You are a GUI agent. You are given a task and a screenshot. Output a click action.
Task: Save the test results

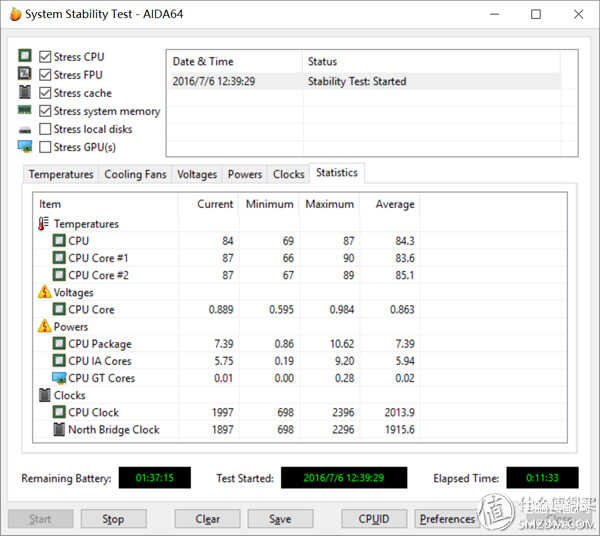pyautogui.click(x=280, y=519)
